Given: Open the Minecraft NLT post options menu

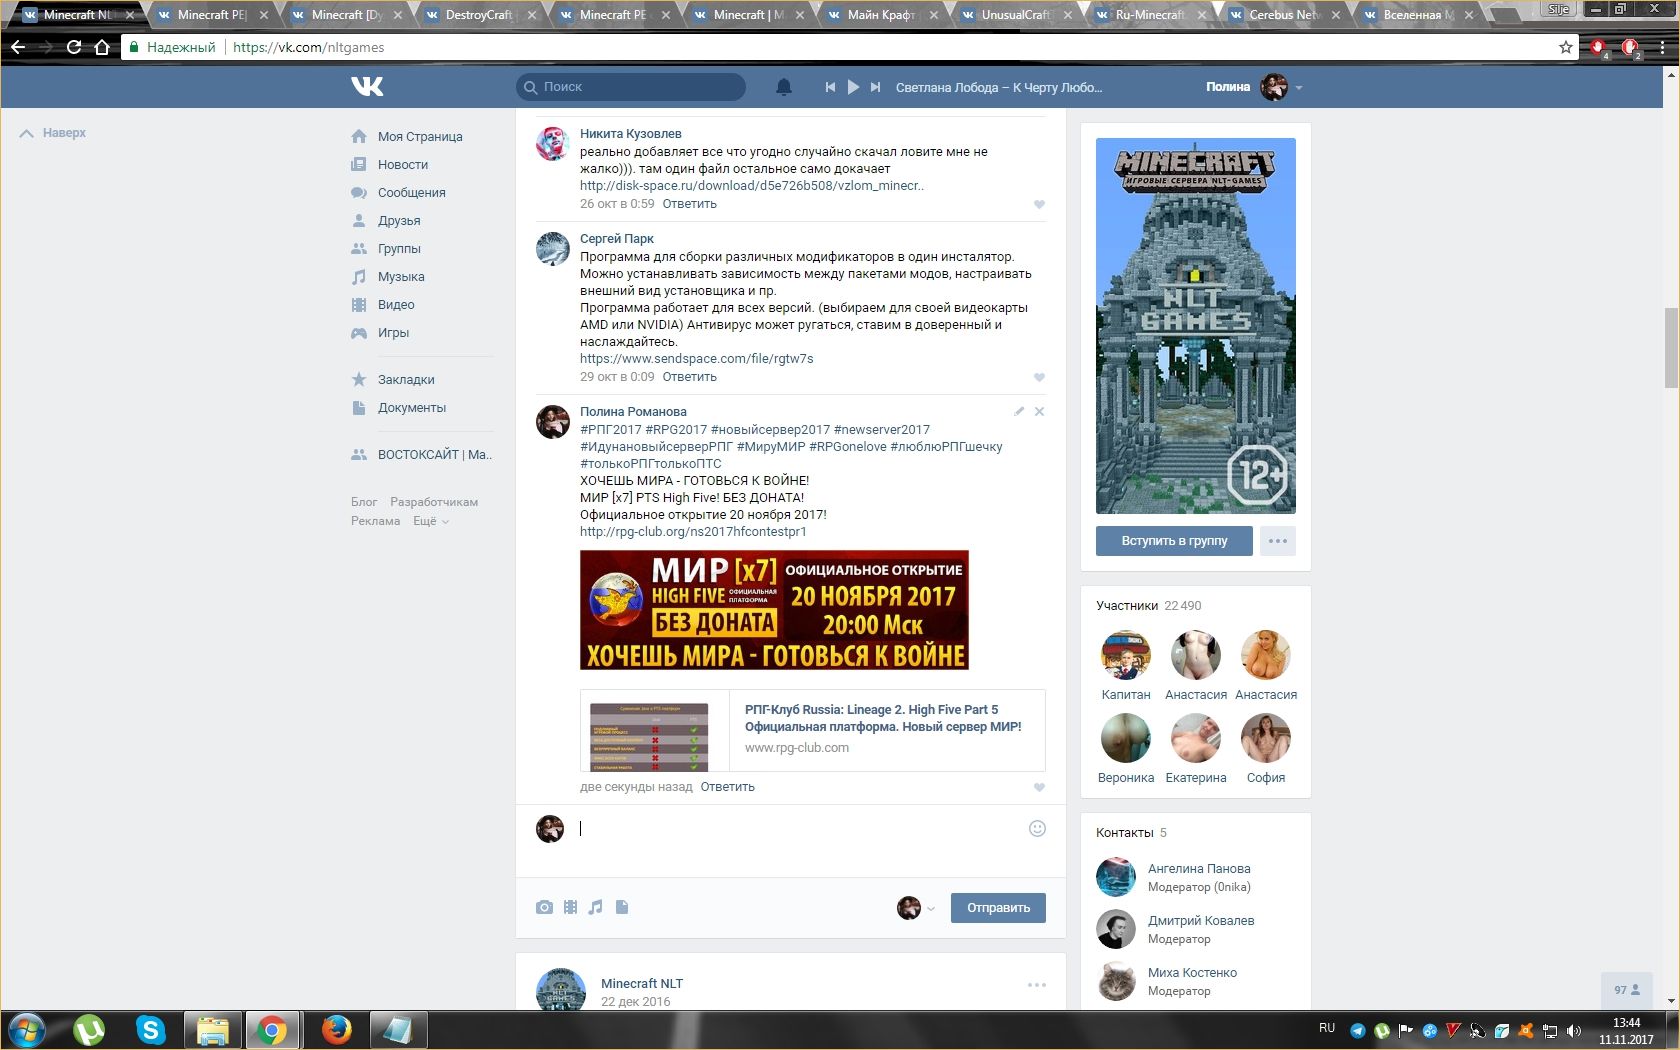Looking at the screenshot, I should point(1037,985).
